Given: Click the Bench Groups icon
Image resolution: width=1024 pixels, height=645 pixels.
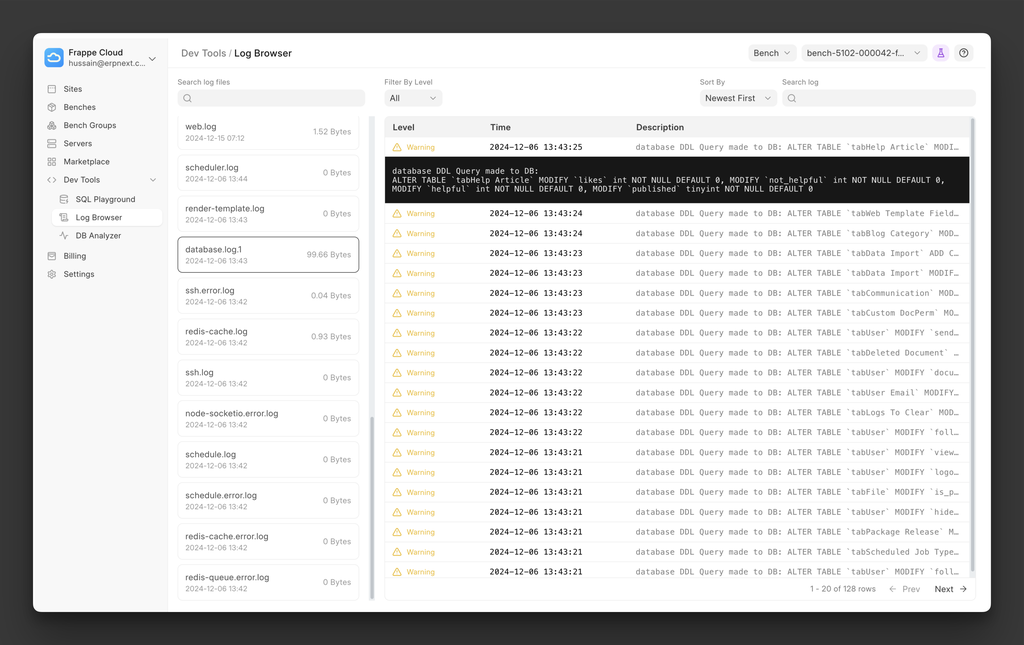Looking at the screenshot, I should tap(52, 125).
